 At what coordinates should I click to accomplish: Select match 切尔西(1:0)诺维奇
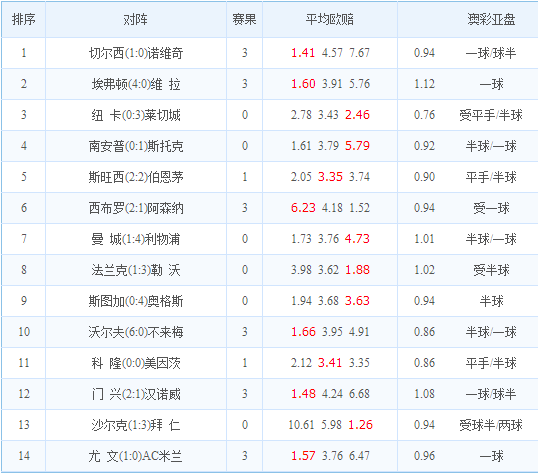[x=136, y=53]
